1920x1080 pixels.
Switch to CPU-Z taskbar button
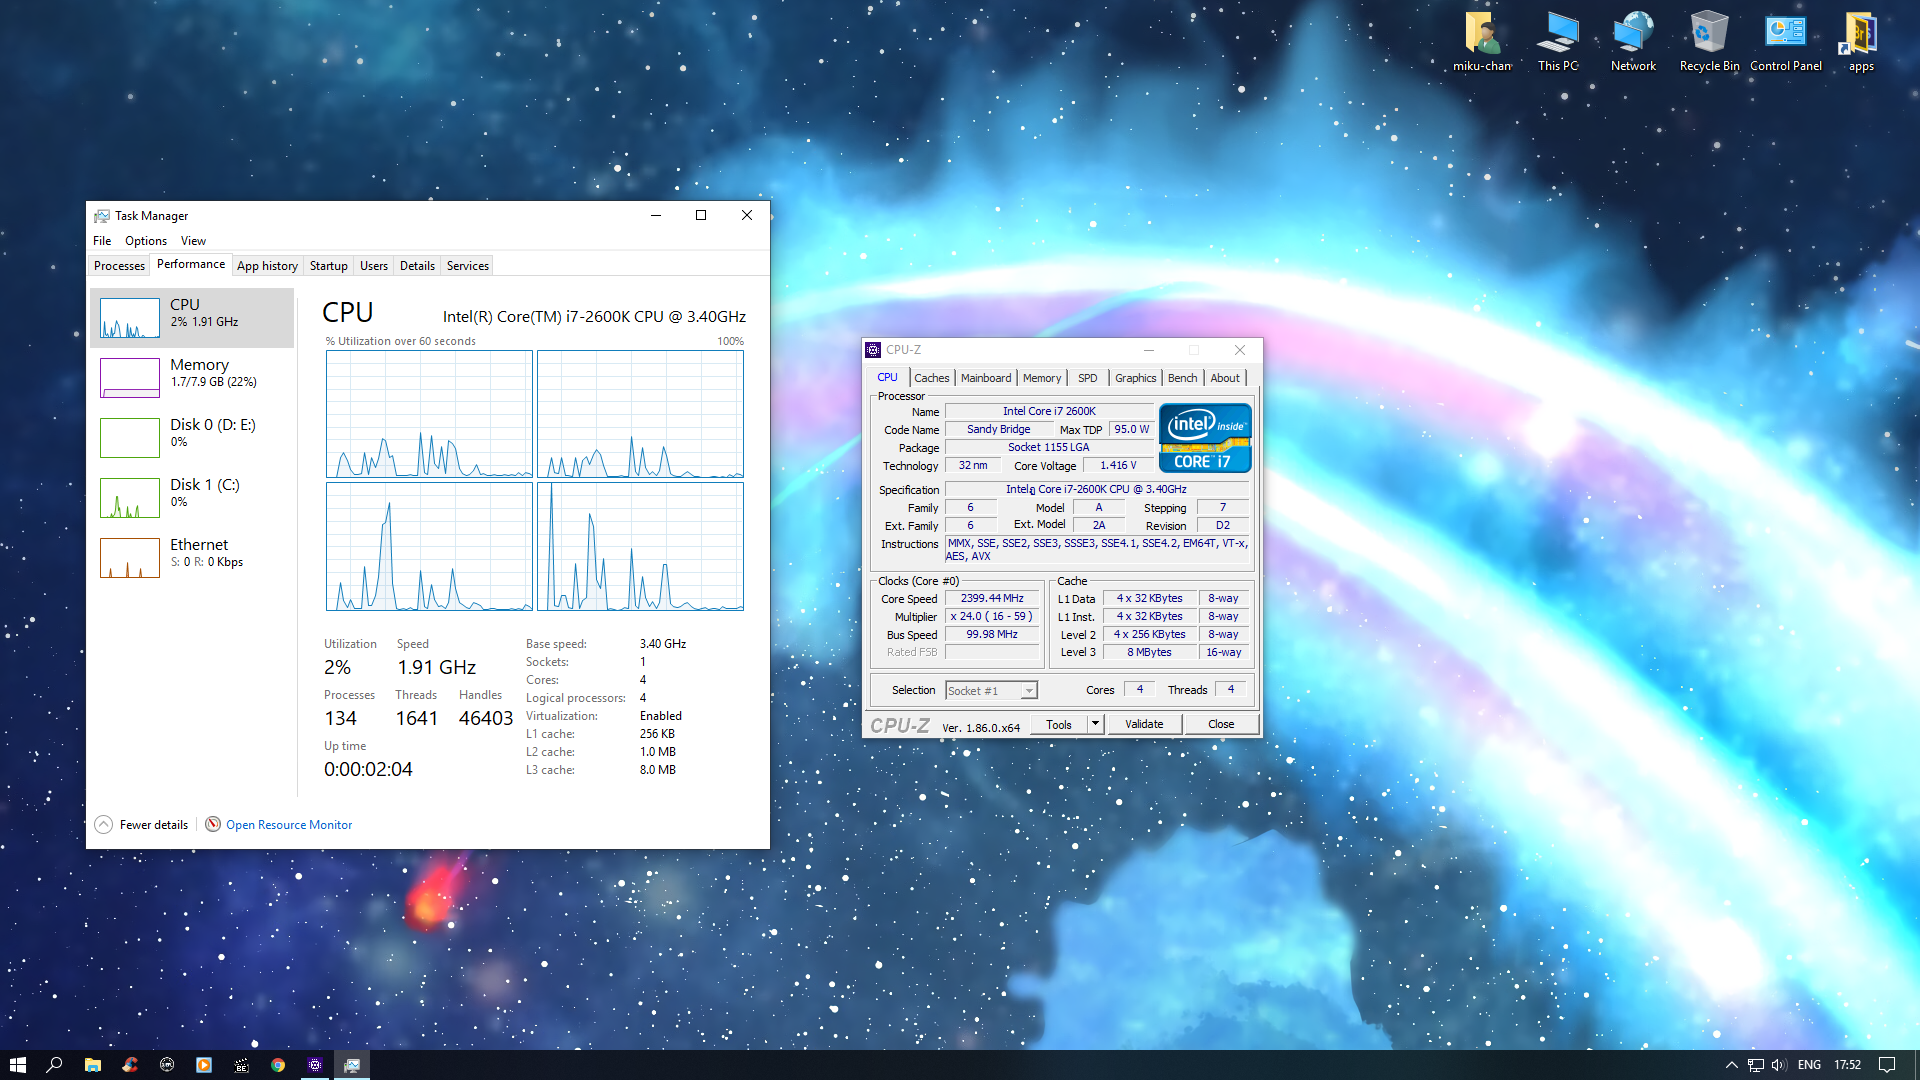[315, 1065]
